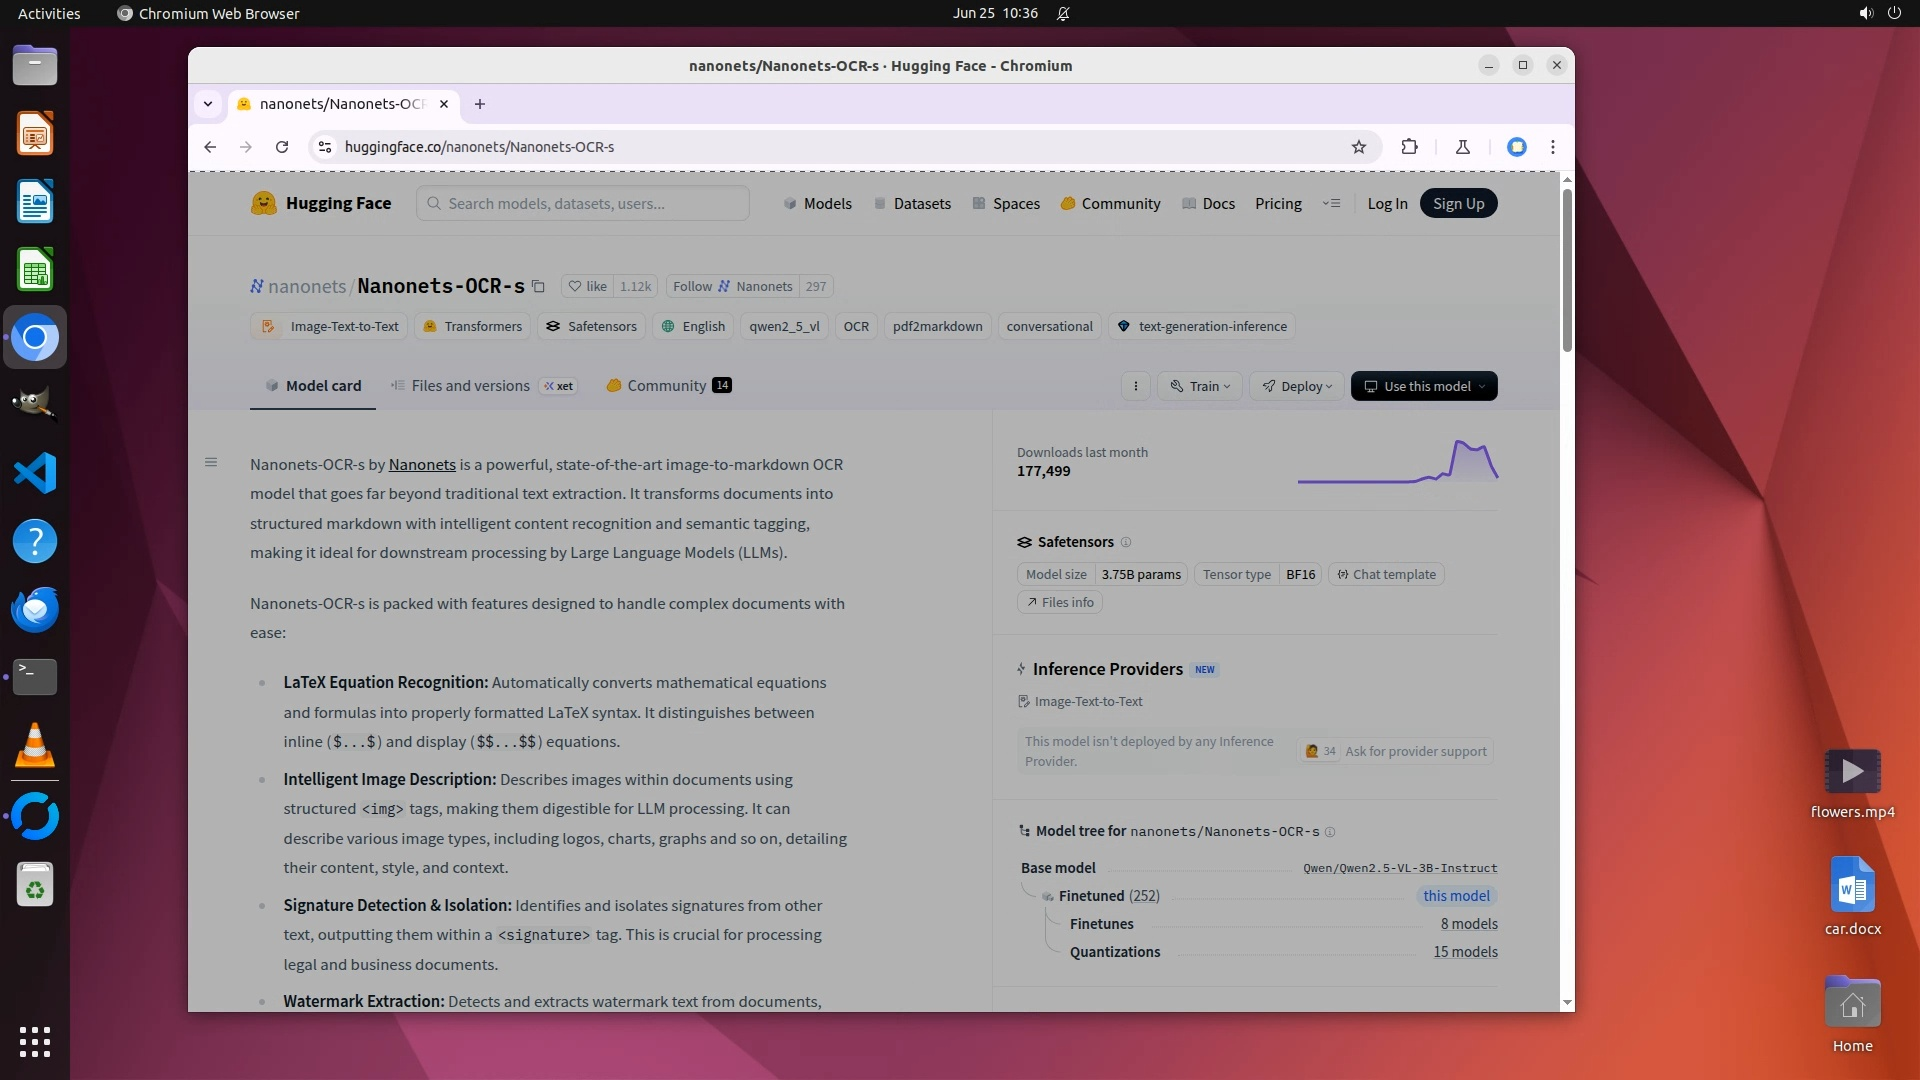Click Model tree info icon
This screenshot has height=1080, width=1920.
point(1330,832)
